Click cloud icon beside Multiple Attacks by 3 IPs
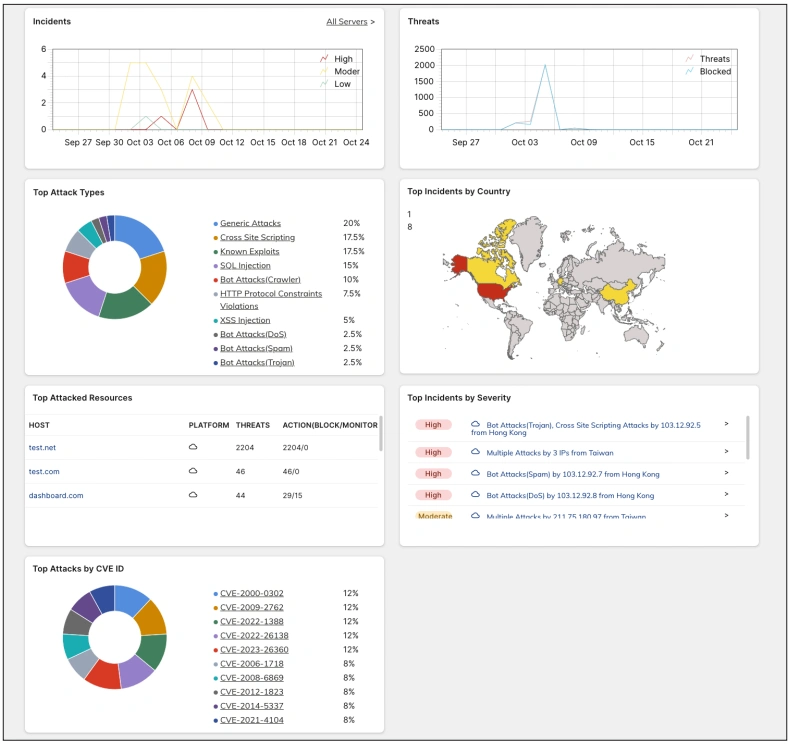793x747 pixels. pyautogui.click(x=476, y=452)
